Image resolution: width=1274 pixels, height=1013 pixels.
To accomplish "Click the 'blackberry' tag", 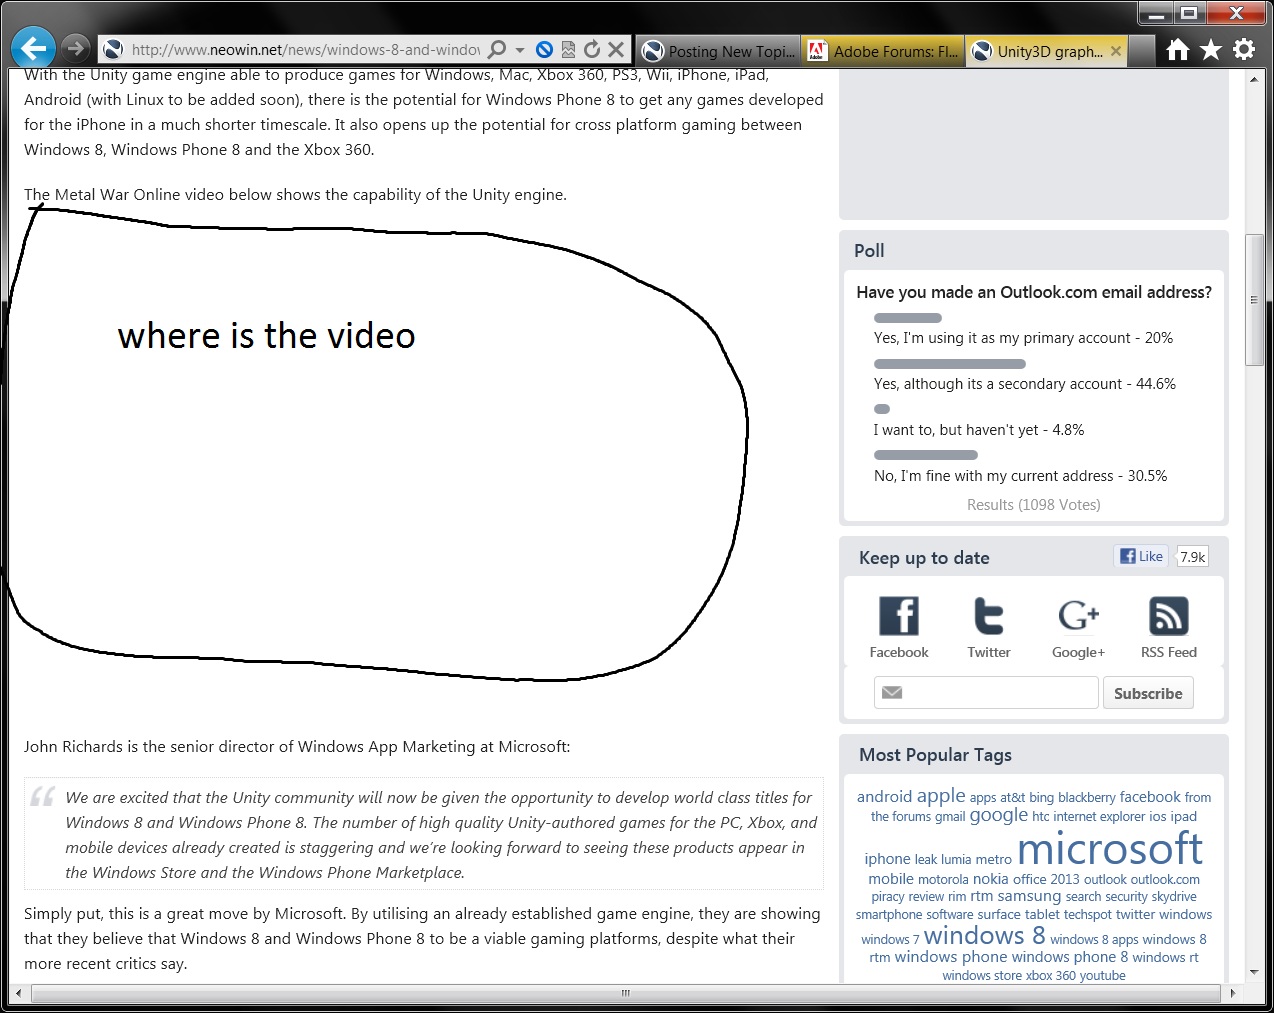I will [x=1086, y=798].
